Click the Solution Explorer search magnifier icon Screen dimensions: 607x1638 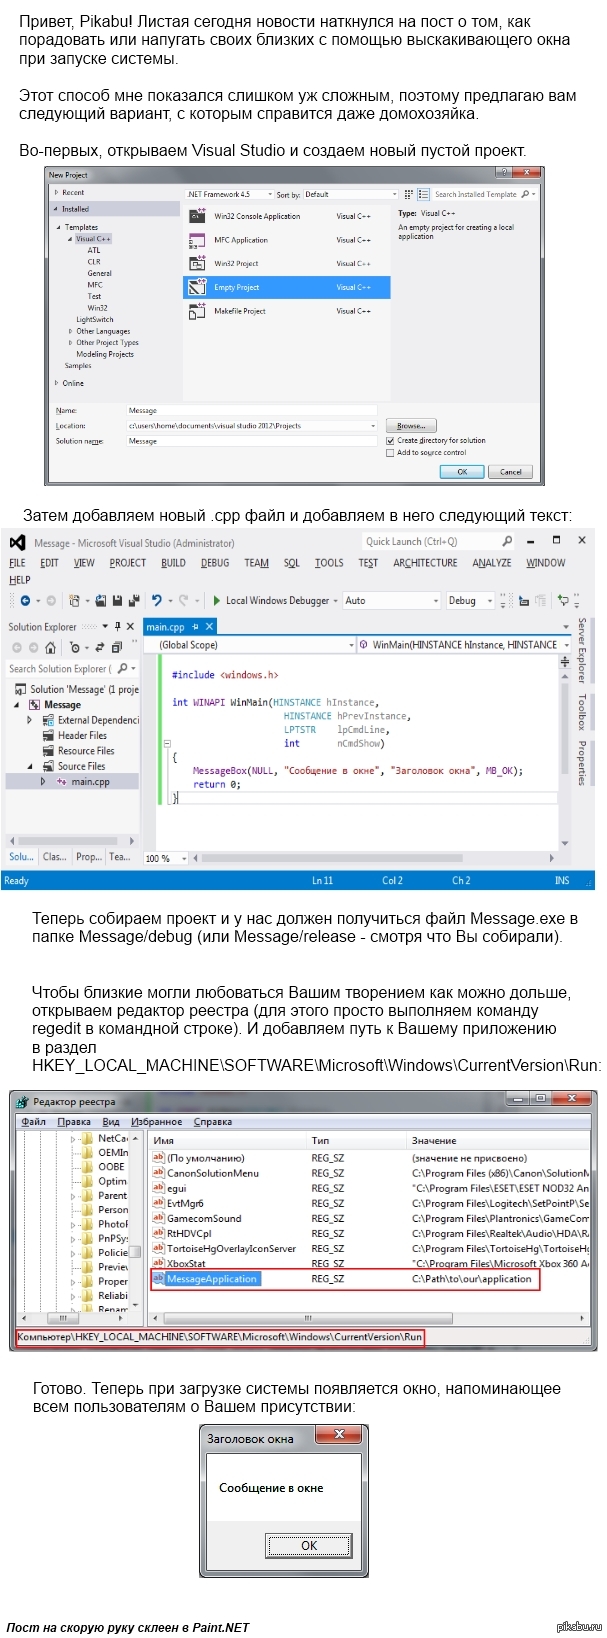click(x=123, y=668)
